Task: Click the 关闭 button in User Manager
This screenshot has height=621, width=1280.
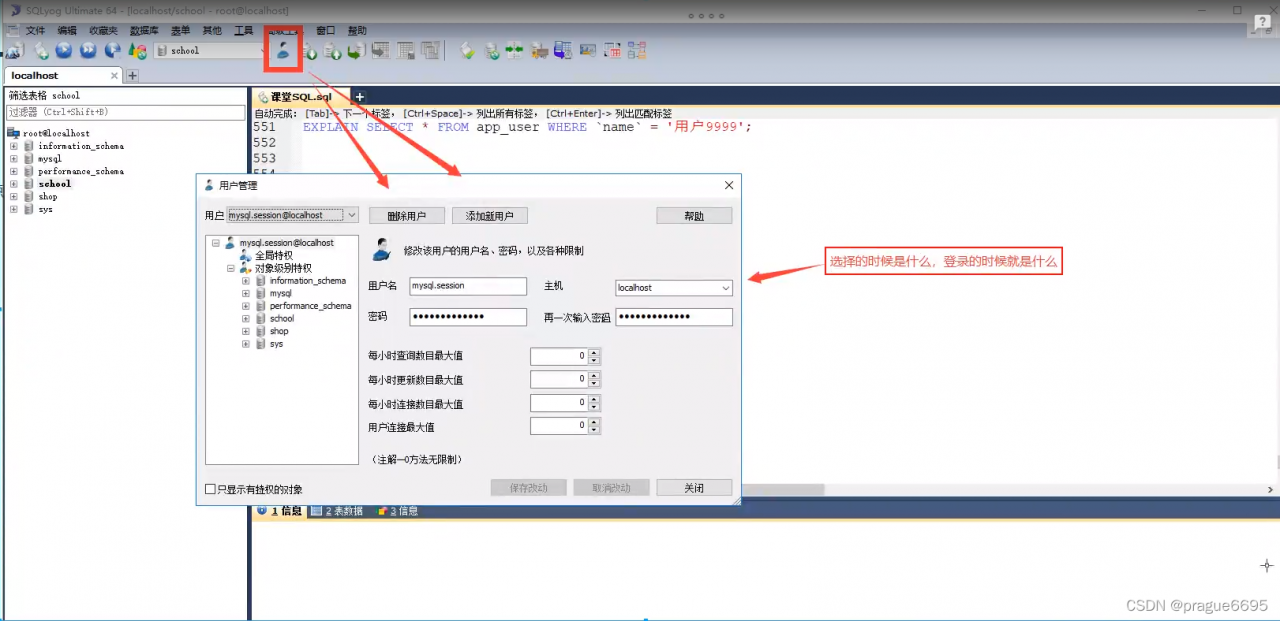Action: (694, 488)
